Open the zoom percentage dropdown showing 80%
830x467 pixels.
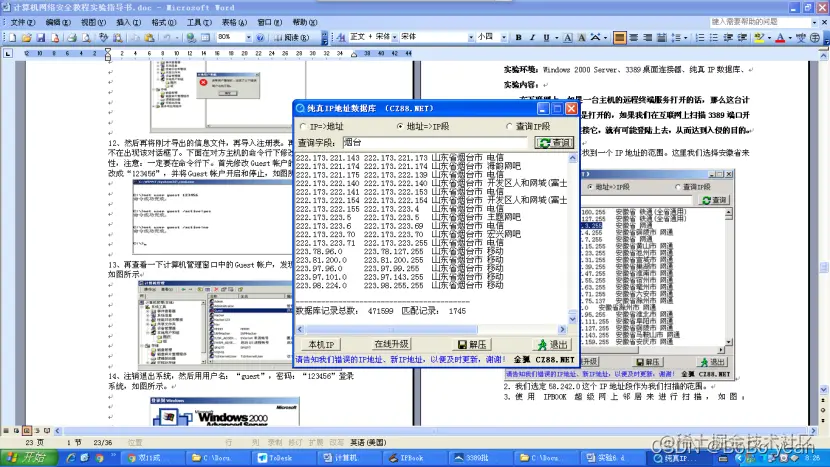248,38
